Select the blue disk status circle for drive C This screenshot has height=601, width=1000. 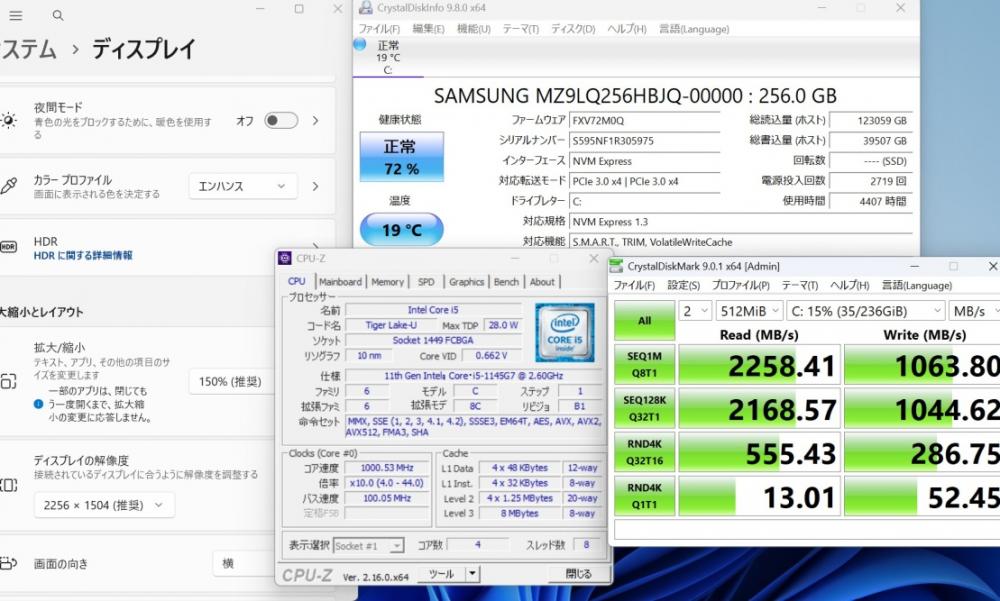click(360, 45)
